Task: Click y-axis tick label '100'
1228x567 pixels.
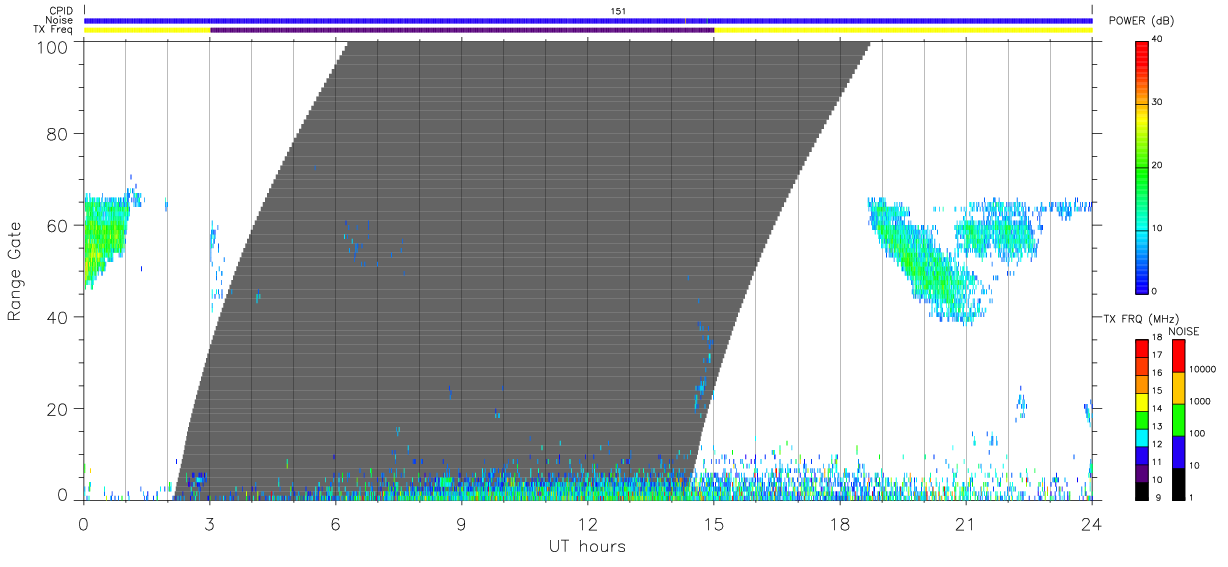Action: [x=53, y=46]
